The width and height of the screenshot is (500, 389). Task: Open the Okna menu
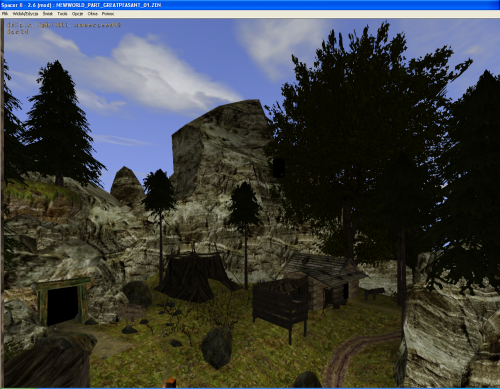[93, 14]
